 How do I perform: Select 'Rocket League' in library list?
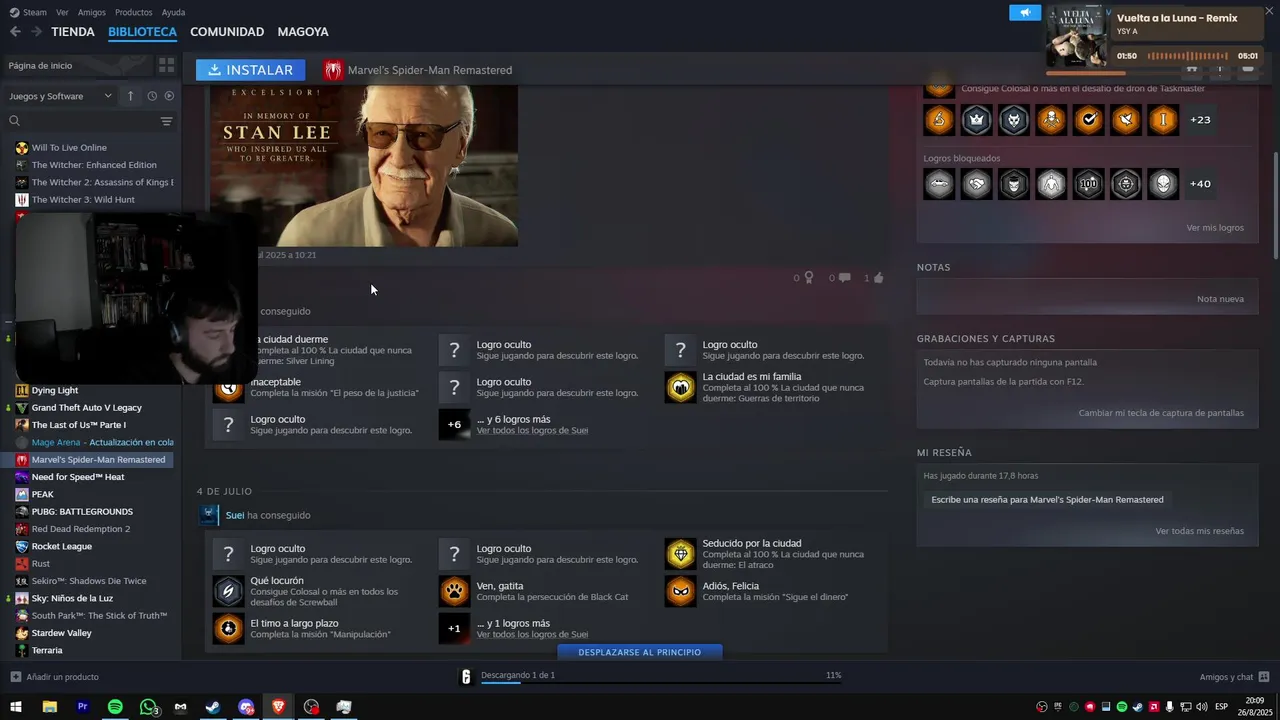[62, 546]
